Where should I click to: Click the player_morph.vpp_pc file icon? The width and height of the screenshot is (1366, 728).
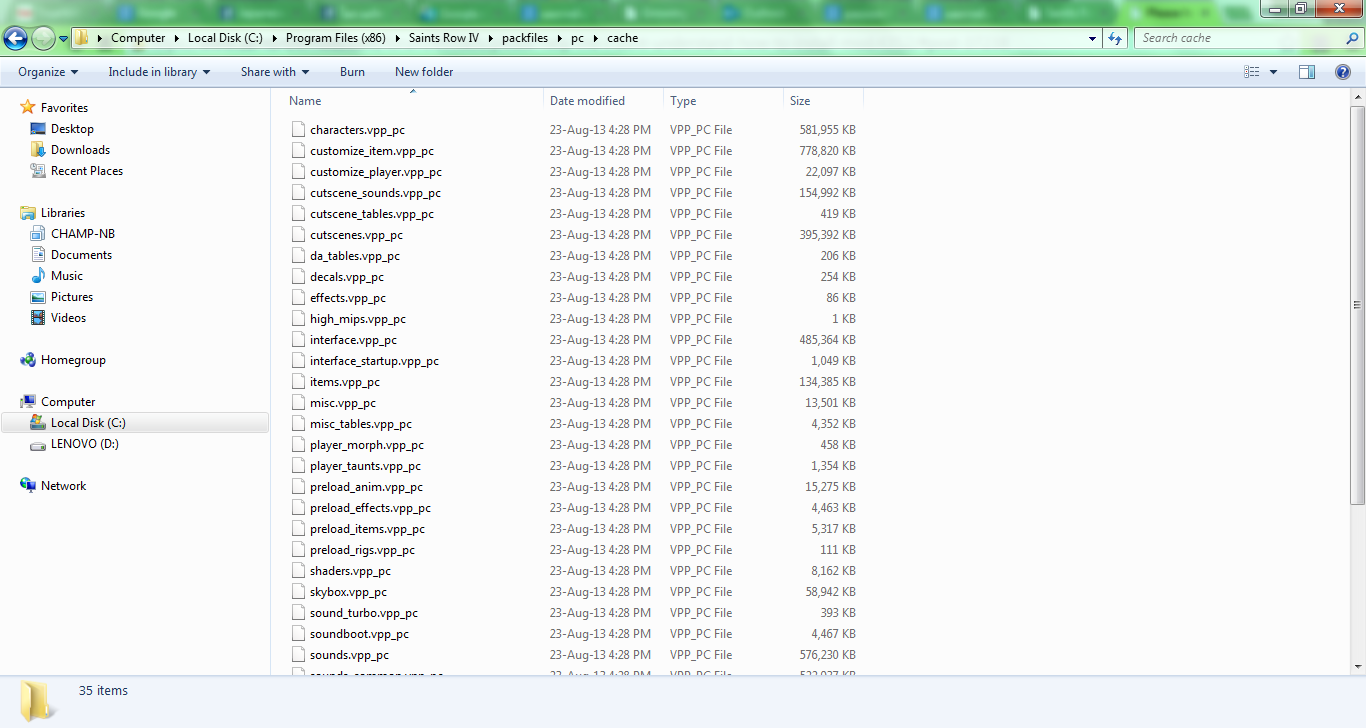[x=298, y=445]
